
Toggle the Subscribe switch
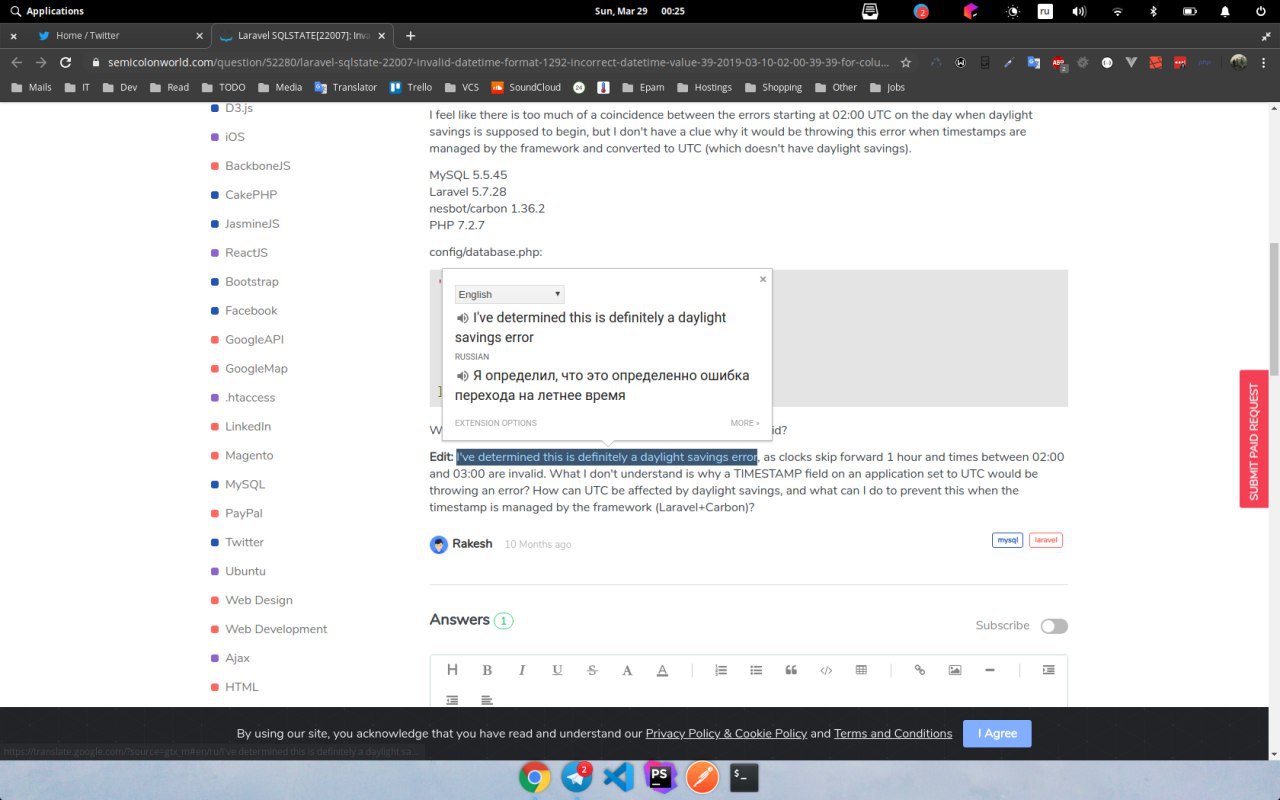click(1054, 626)
